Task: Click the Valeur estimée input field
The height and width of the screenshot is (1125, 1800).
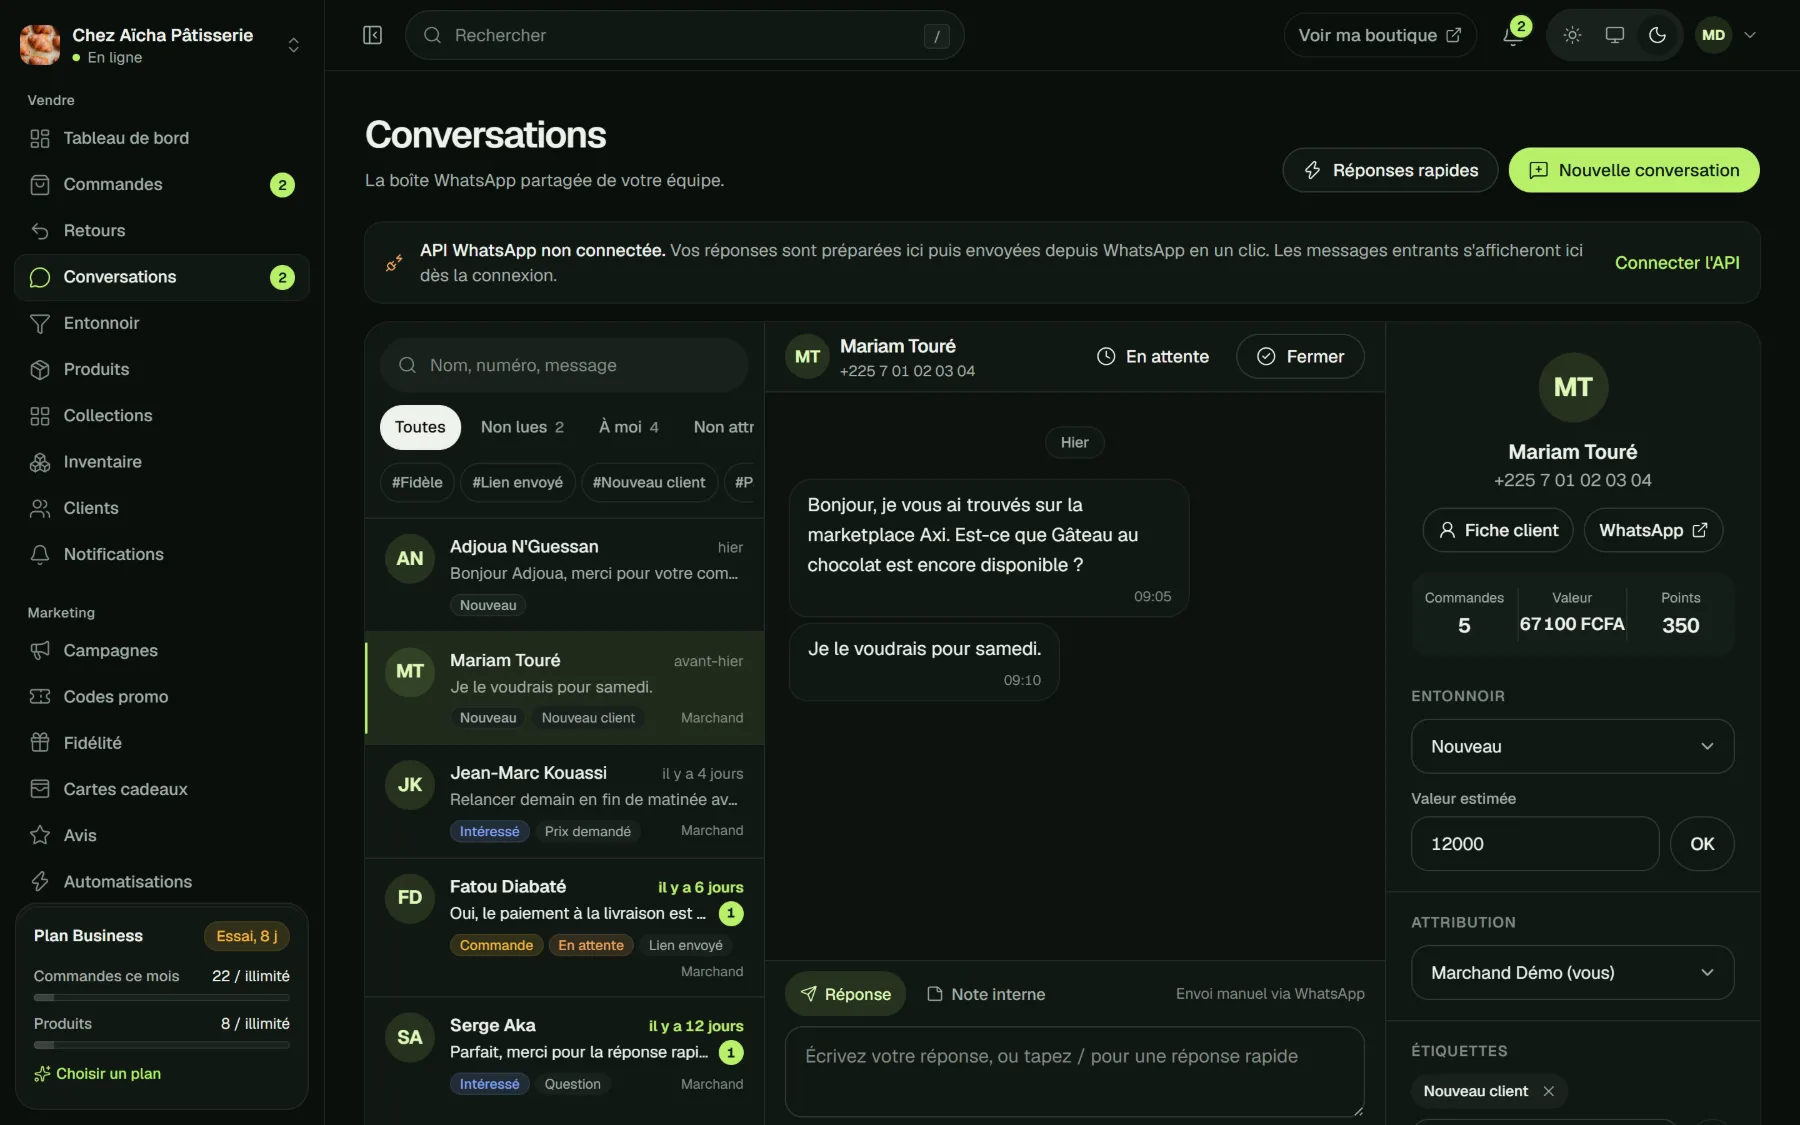Action: point(1535,843)
